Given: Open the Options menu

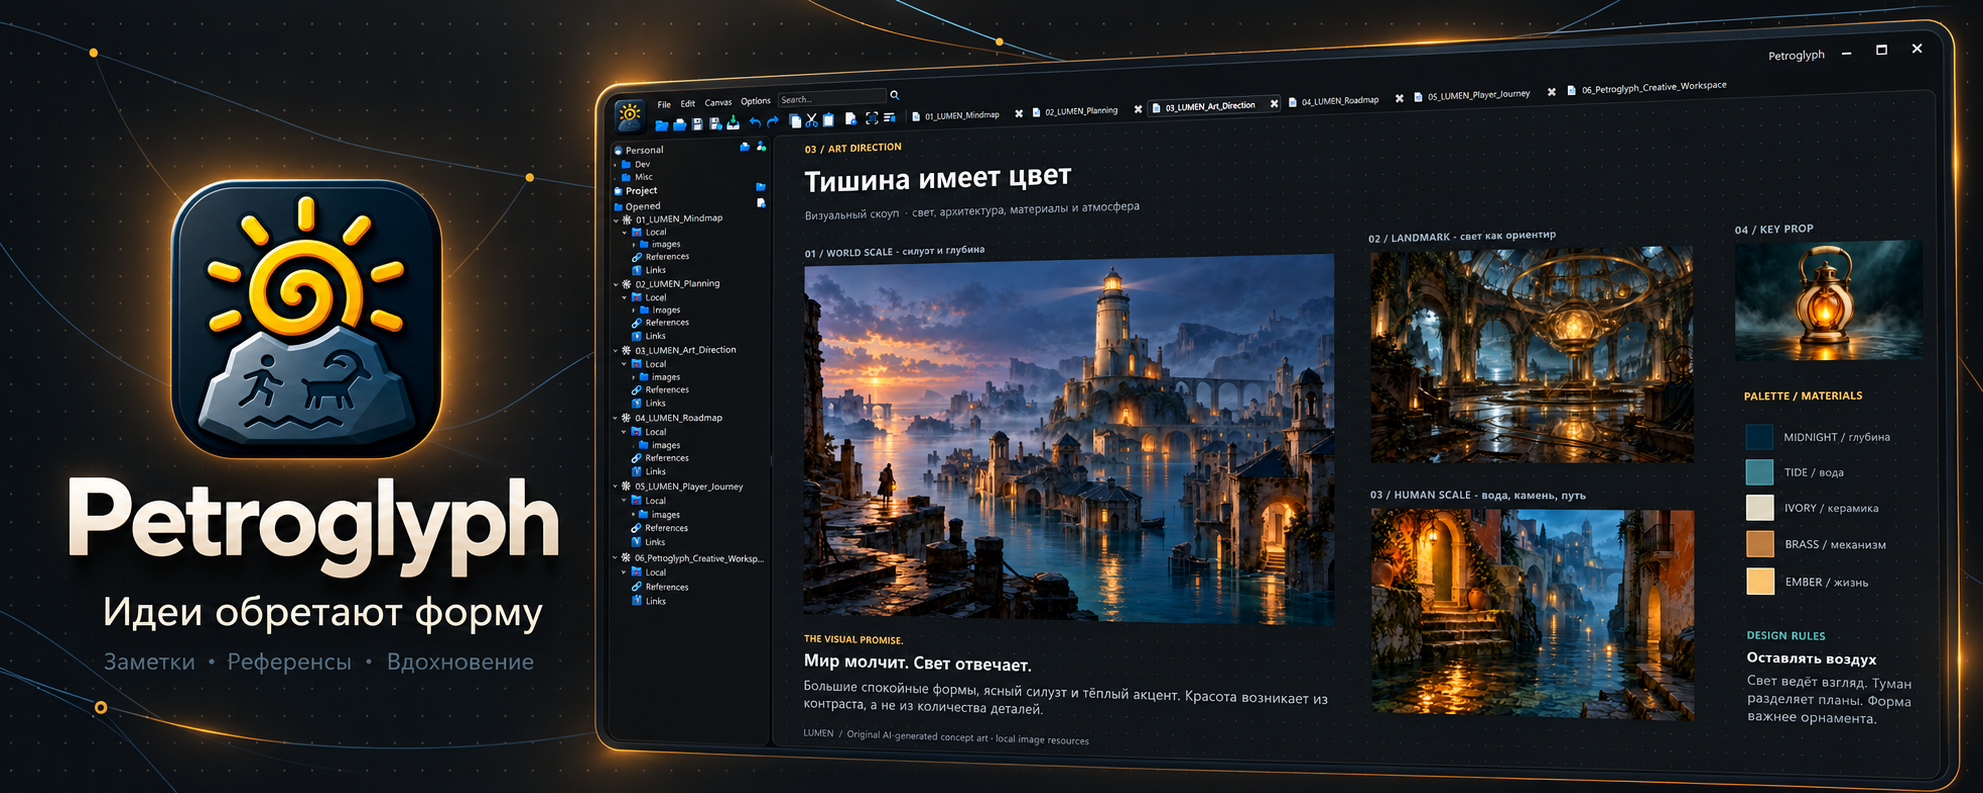Looking at the screenshot, I should (756, 101).
